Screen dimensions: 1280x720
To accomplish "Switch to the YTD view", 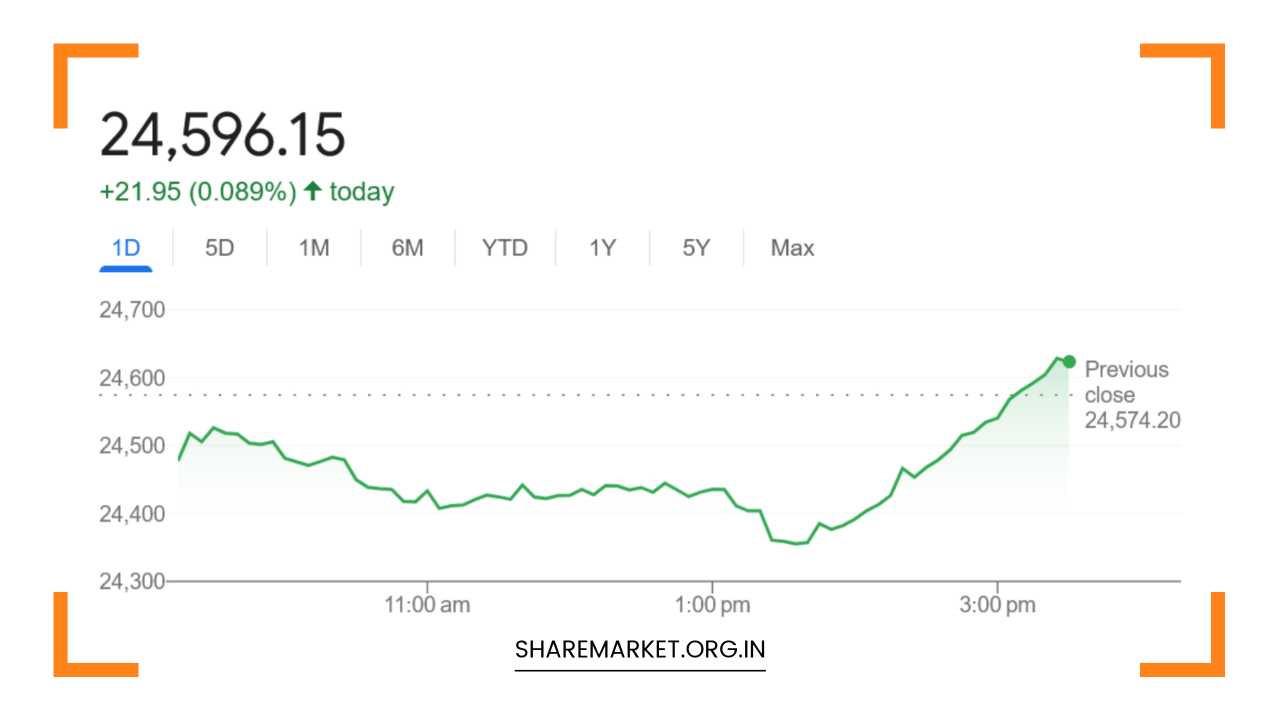I will (x=505, y=247).
